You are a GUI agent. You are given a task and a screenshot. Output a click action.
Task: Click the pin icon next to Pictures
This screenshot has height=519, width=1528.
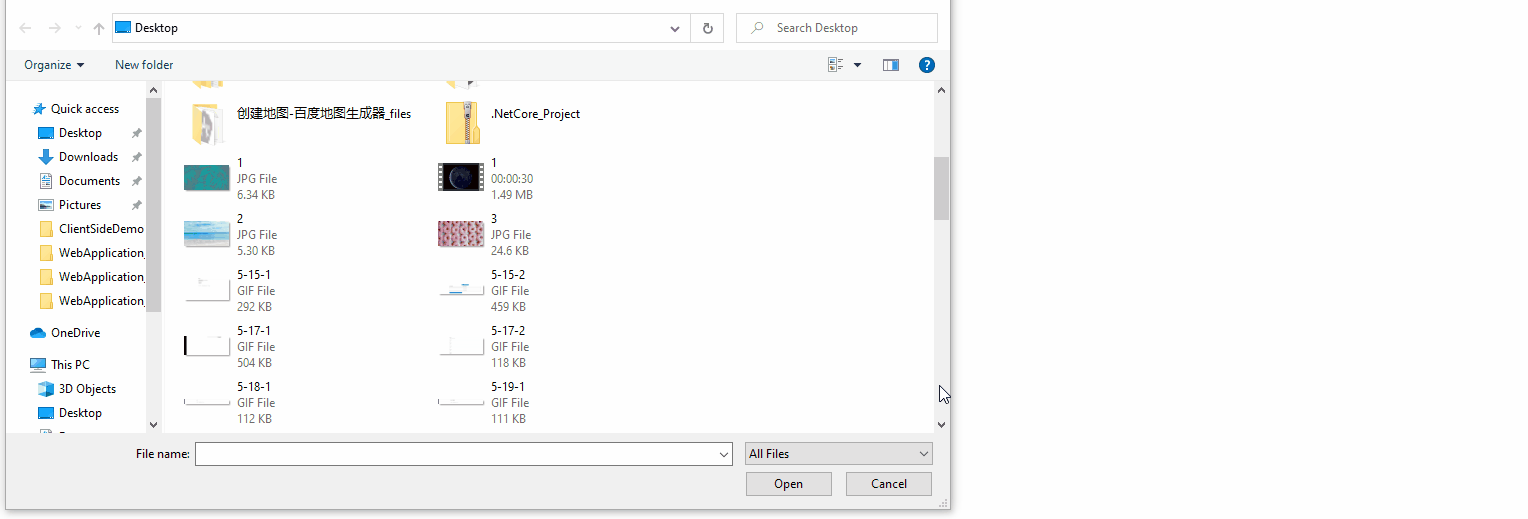[136, 205]
